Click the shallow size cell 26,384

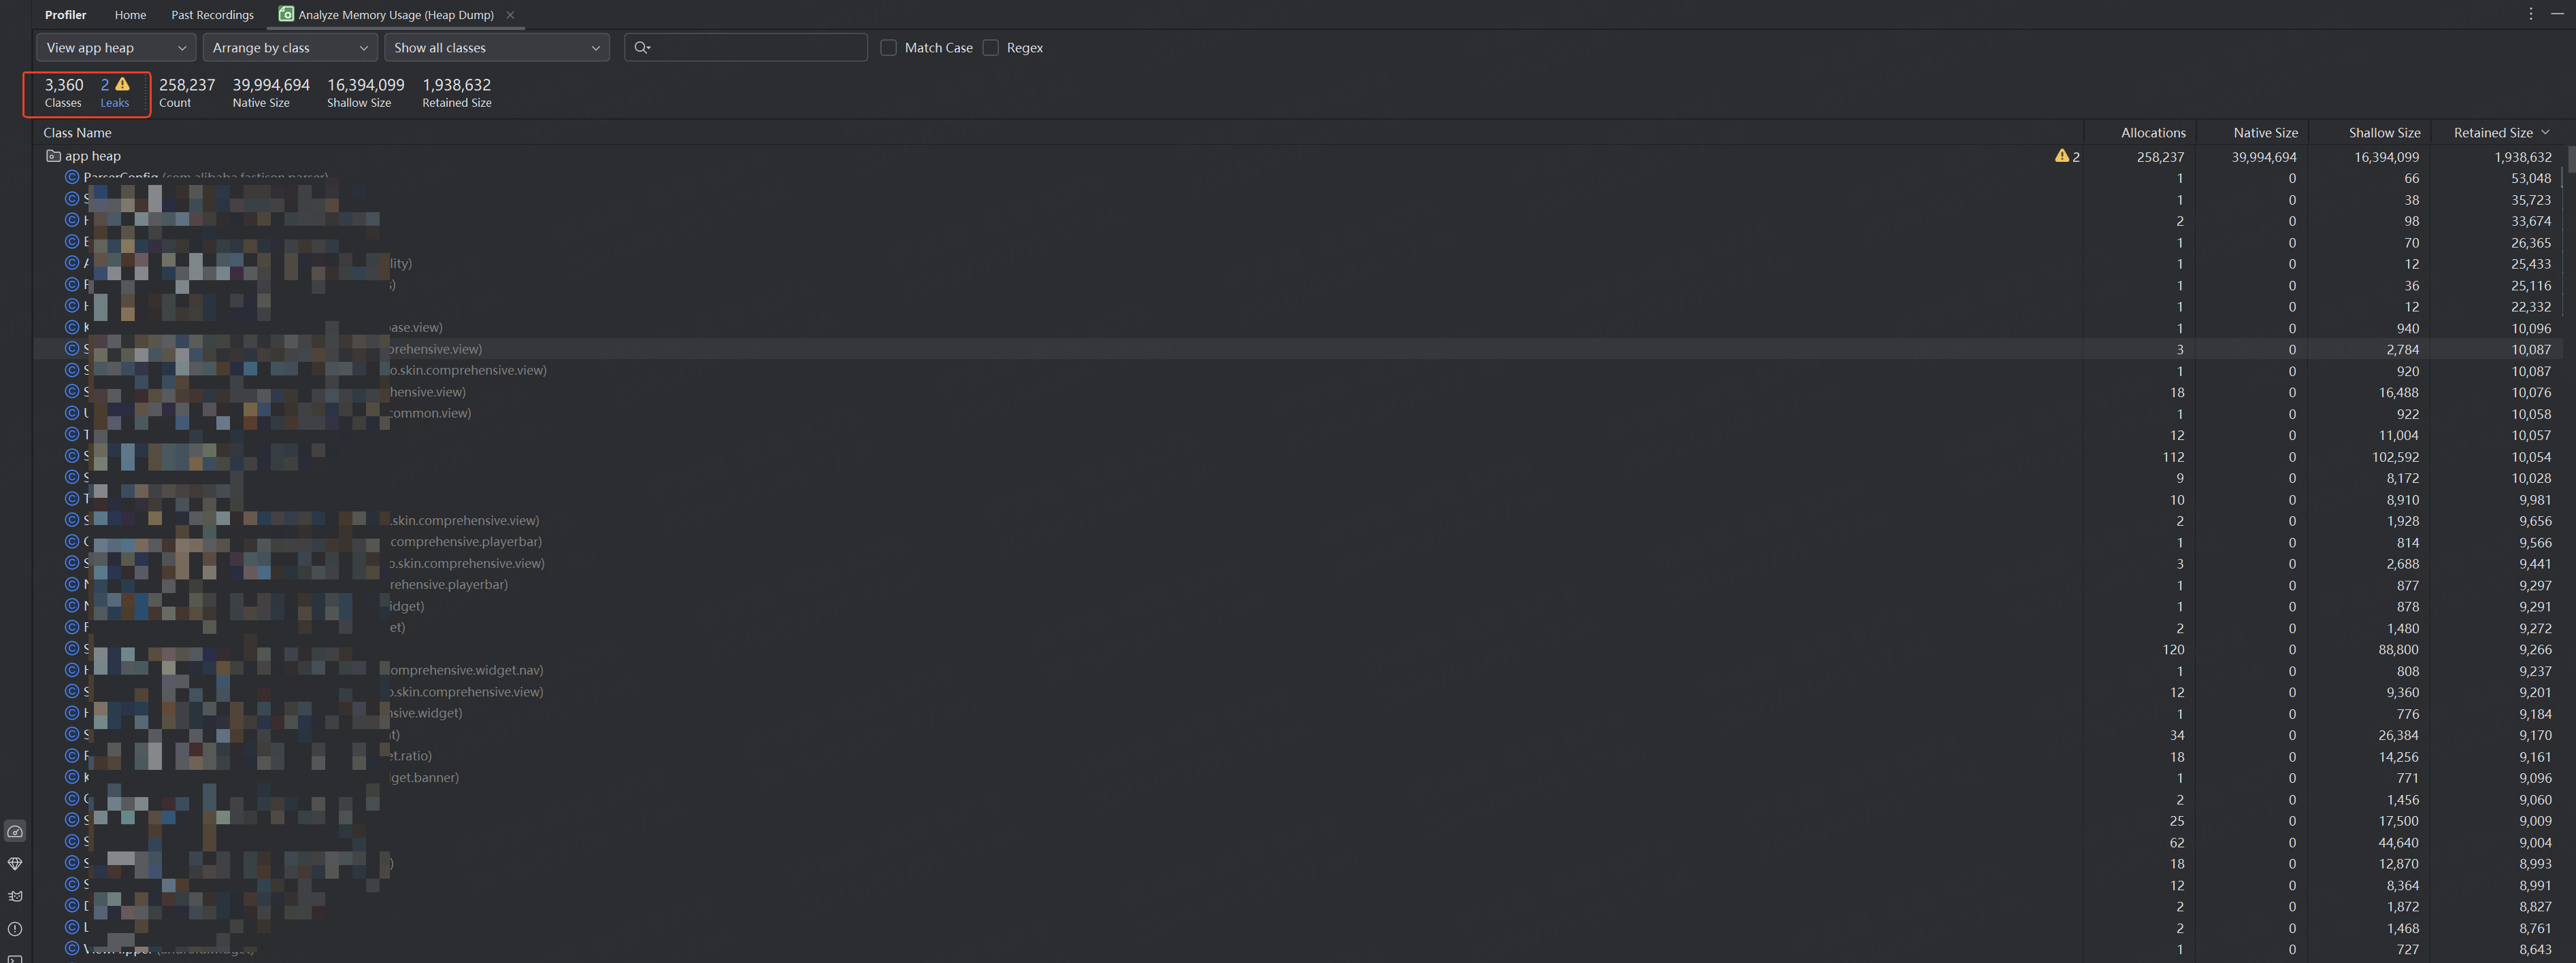point(2398,735)
